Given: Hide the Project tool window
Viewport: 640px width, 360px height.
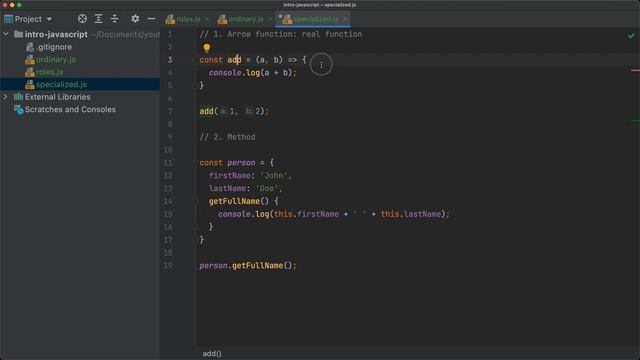Looking at the screenshot, I should 151,19.
